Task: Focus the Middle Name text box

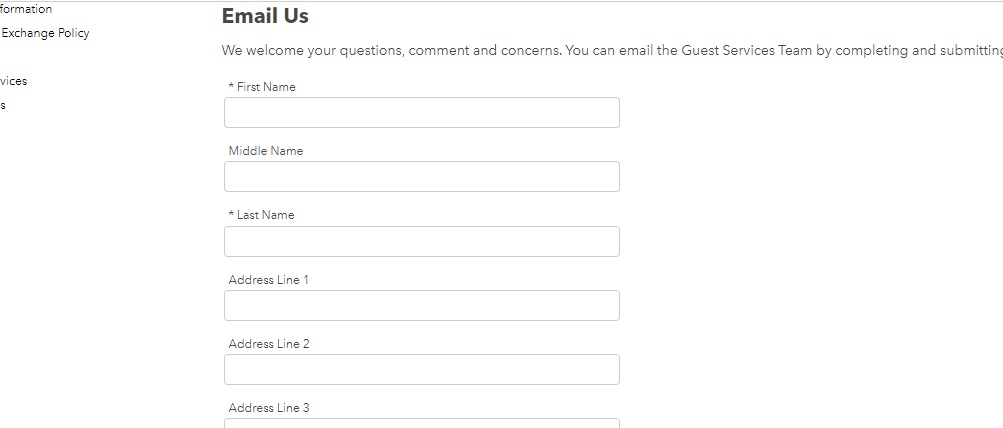Action: pyautogui.click(x=422, y=177)
